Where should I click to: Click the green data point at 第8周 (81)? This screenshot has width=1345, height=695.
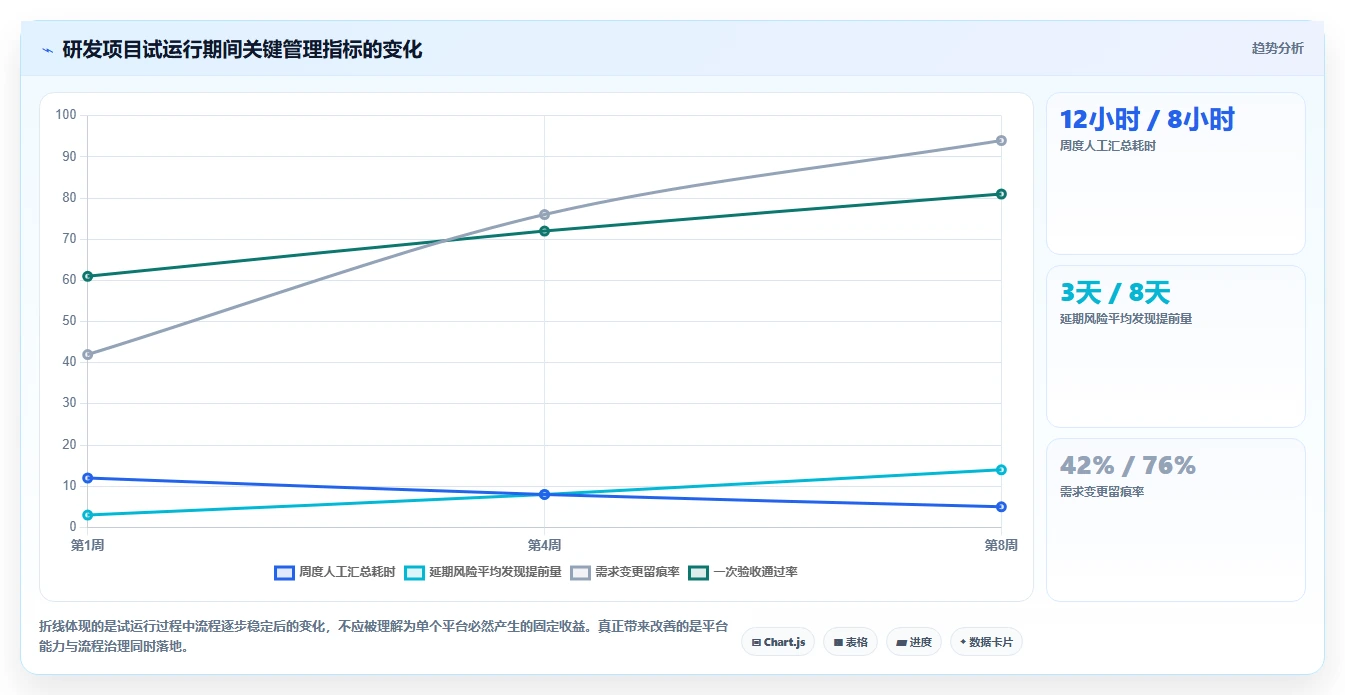click(x=1001, y=194)
